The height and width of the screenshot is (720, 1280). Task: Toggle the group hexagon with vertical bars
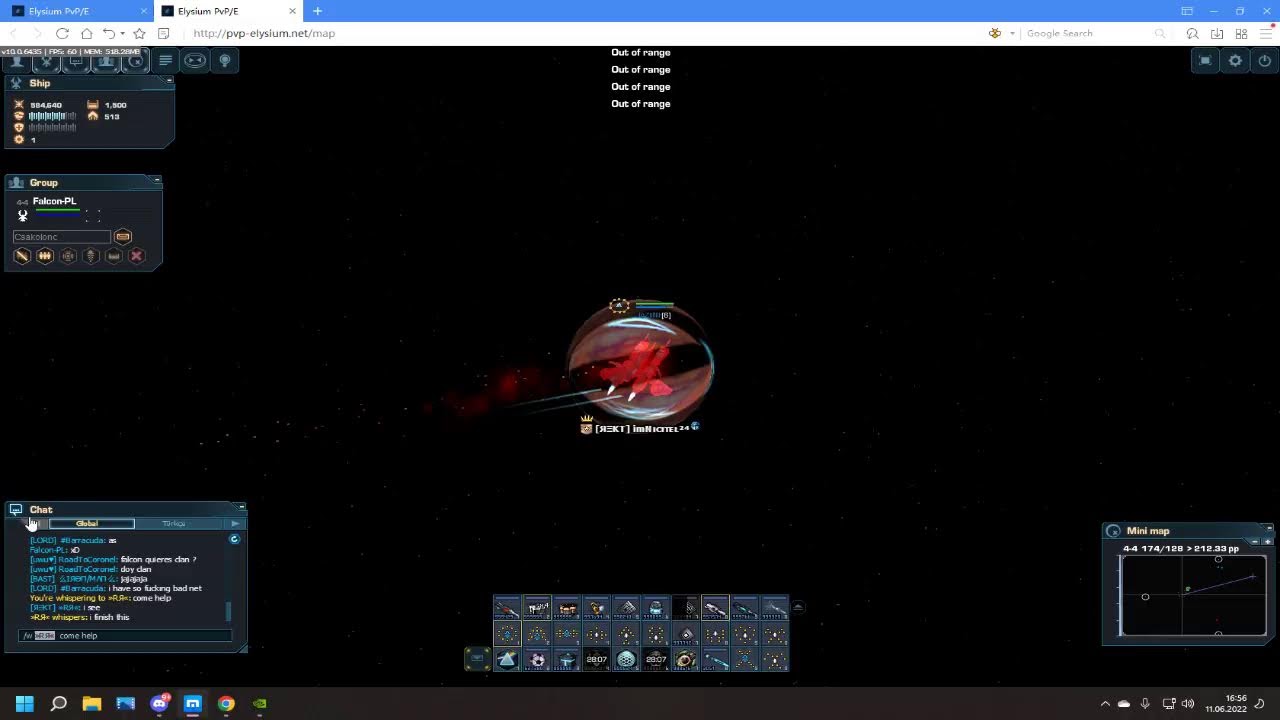pyautogui.click(x=45, y=256)
